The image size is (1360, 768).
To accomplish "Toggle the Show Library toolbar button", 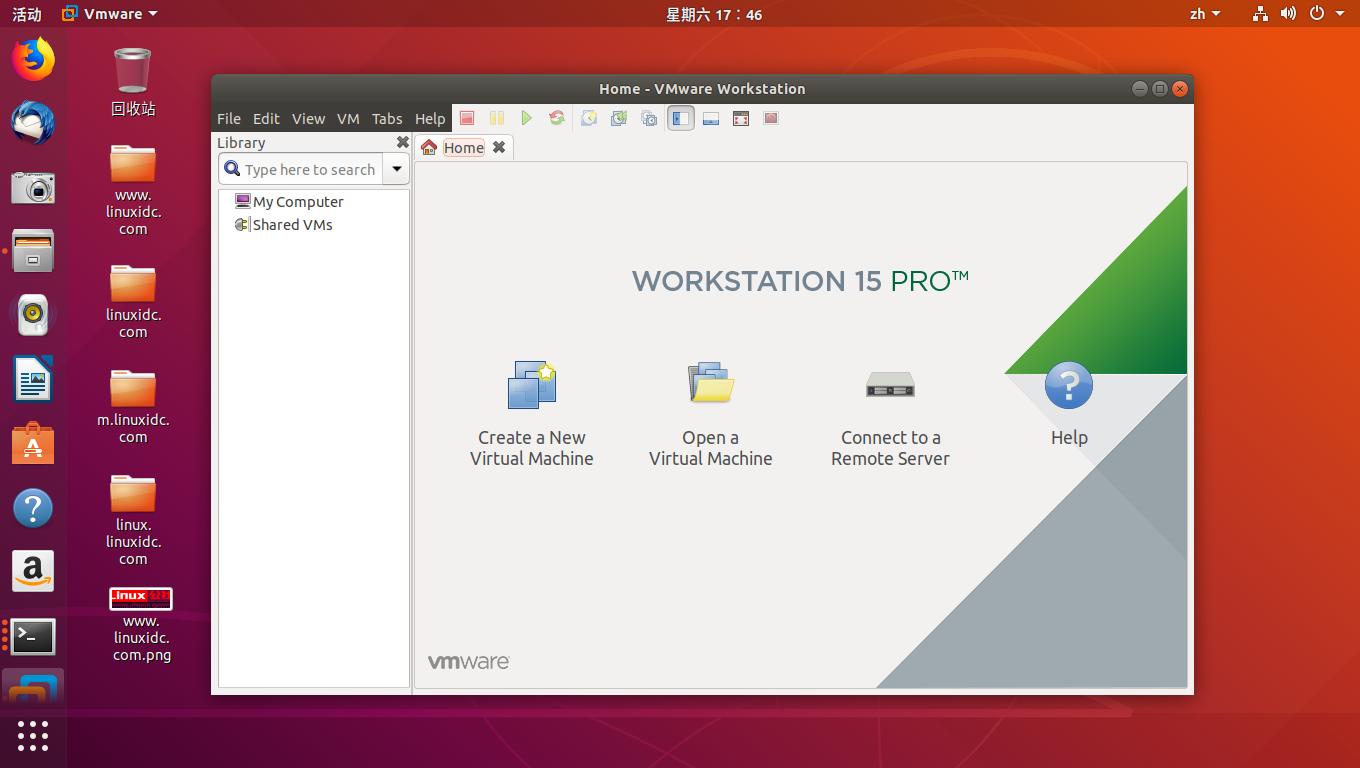I will pos(681,118).
